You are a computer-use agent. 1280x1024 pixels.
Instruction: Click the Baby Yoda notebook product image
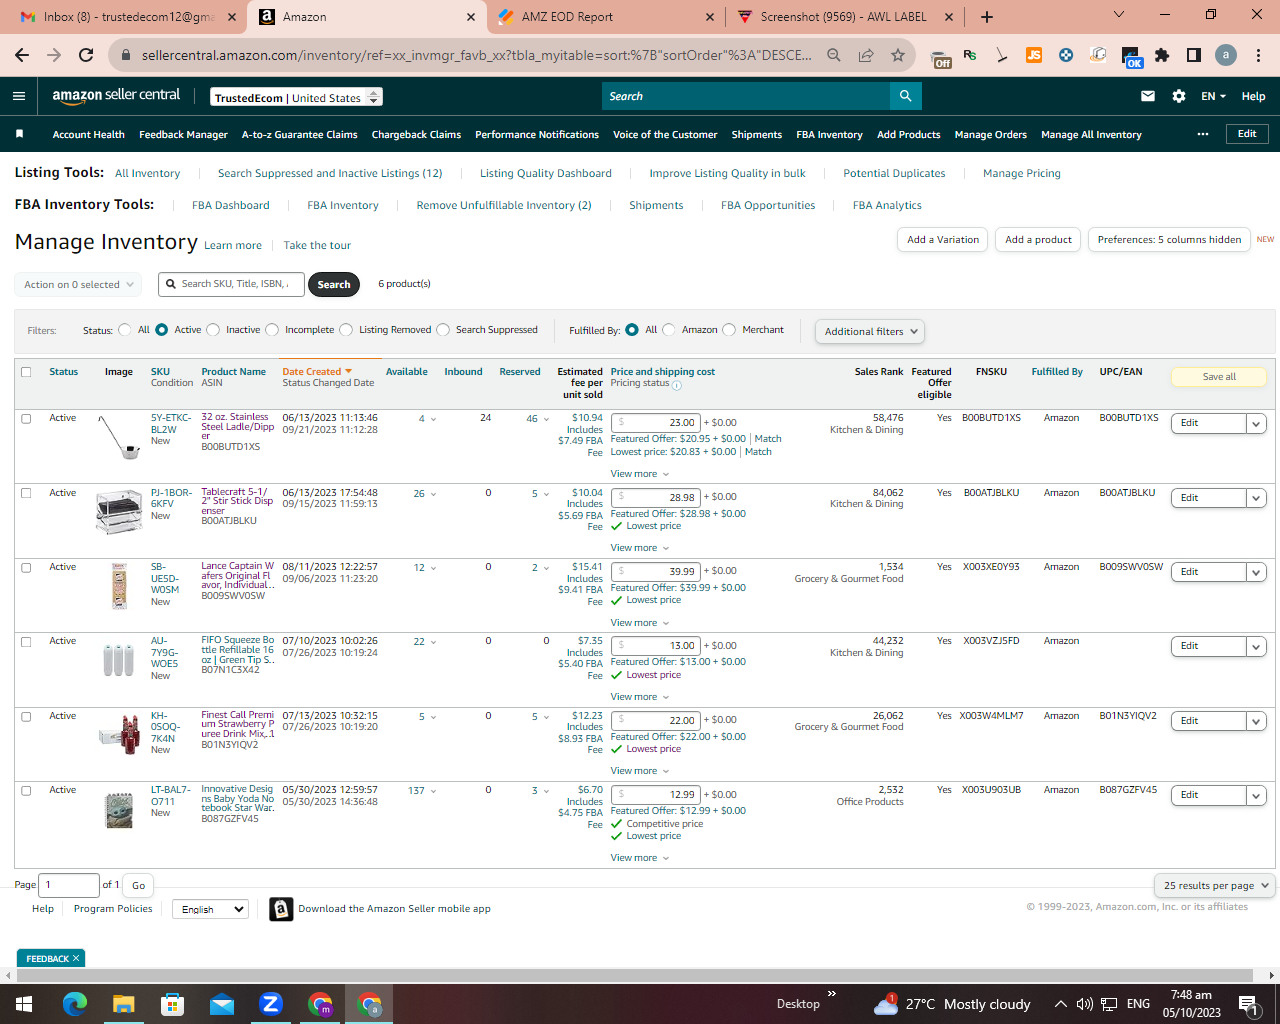[x=119, y=809]
